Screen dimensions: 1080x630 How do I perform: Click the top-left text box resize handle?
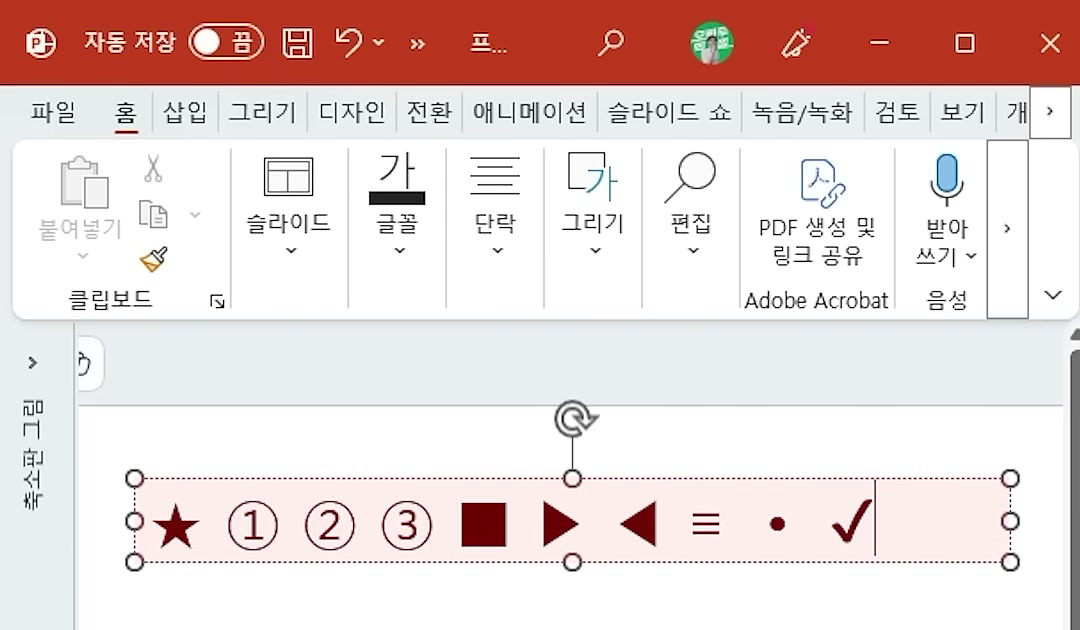tap(135, 479)
